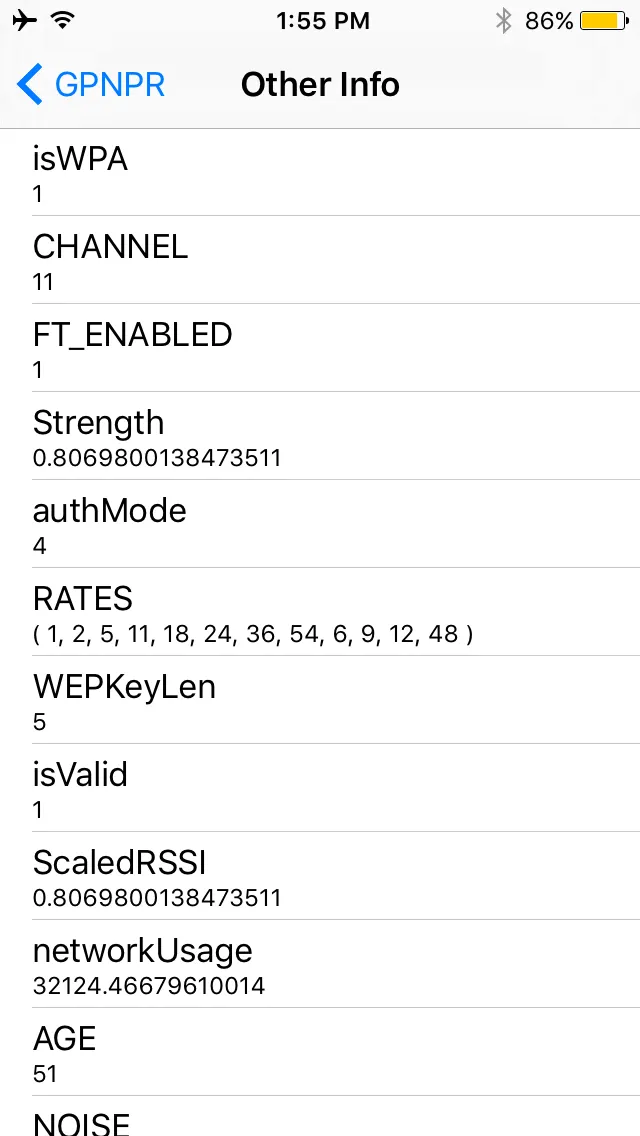Tap the Other Info title
Screen dimensions: 640x1136
click(320, 85)
